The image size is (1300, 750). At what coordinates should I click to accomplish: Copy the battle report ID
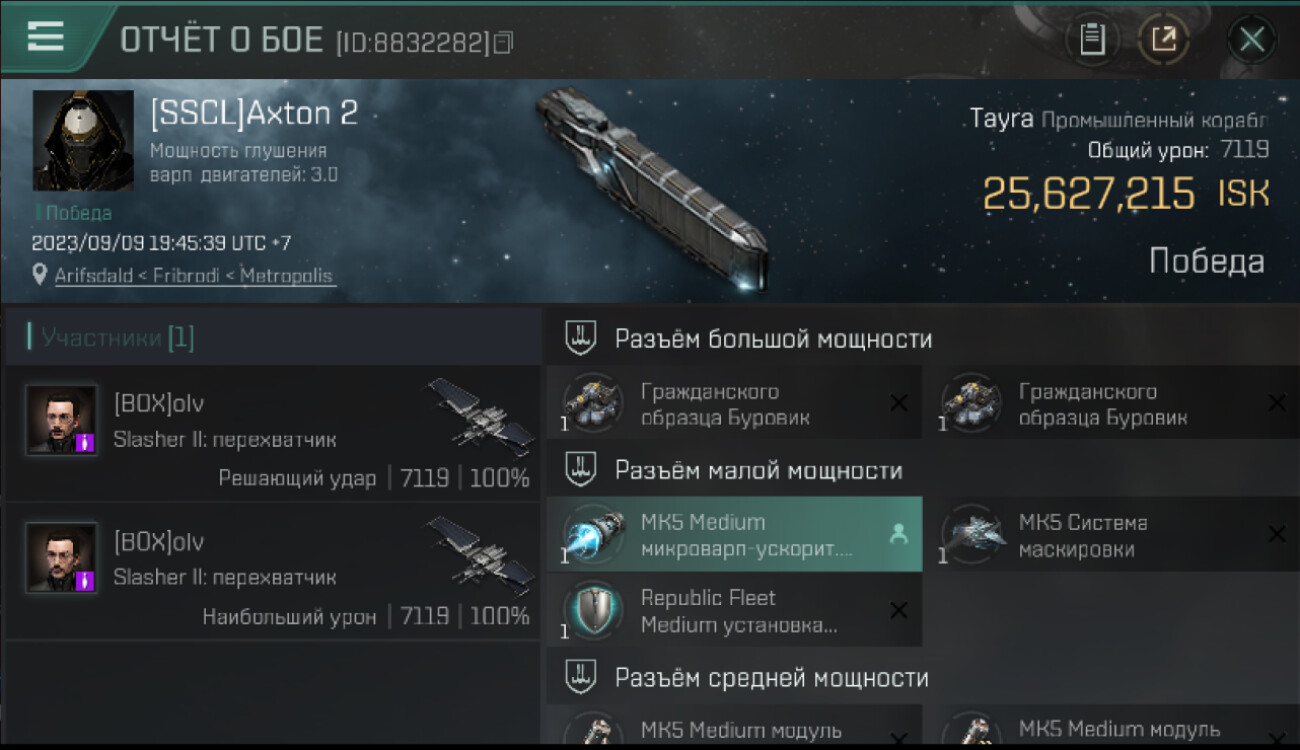[504, 42]
